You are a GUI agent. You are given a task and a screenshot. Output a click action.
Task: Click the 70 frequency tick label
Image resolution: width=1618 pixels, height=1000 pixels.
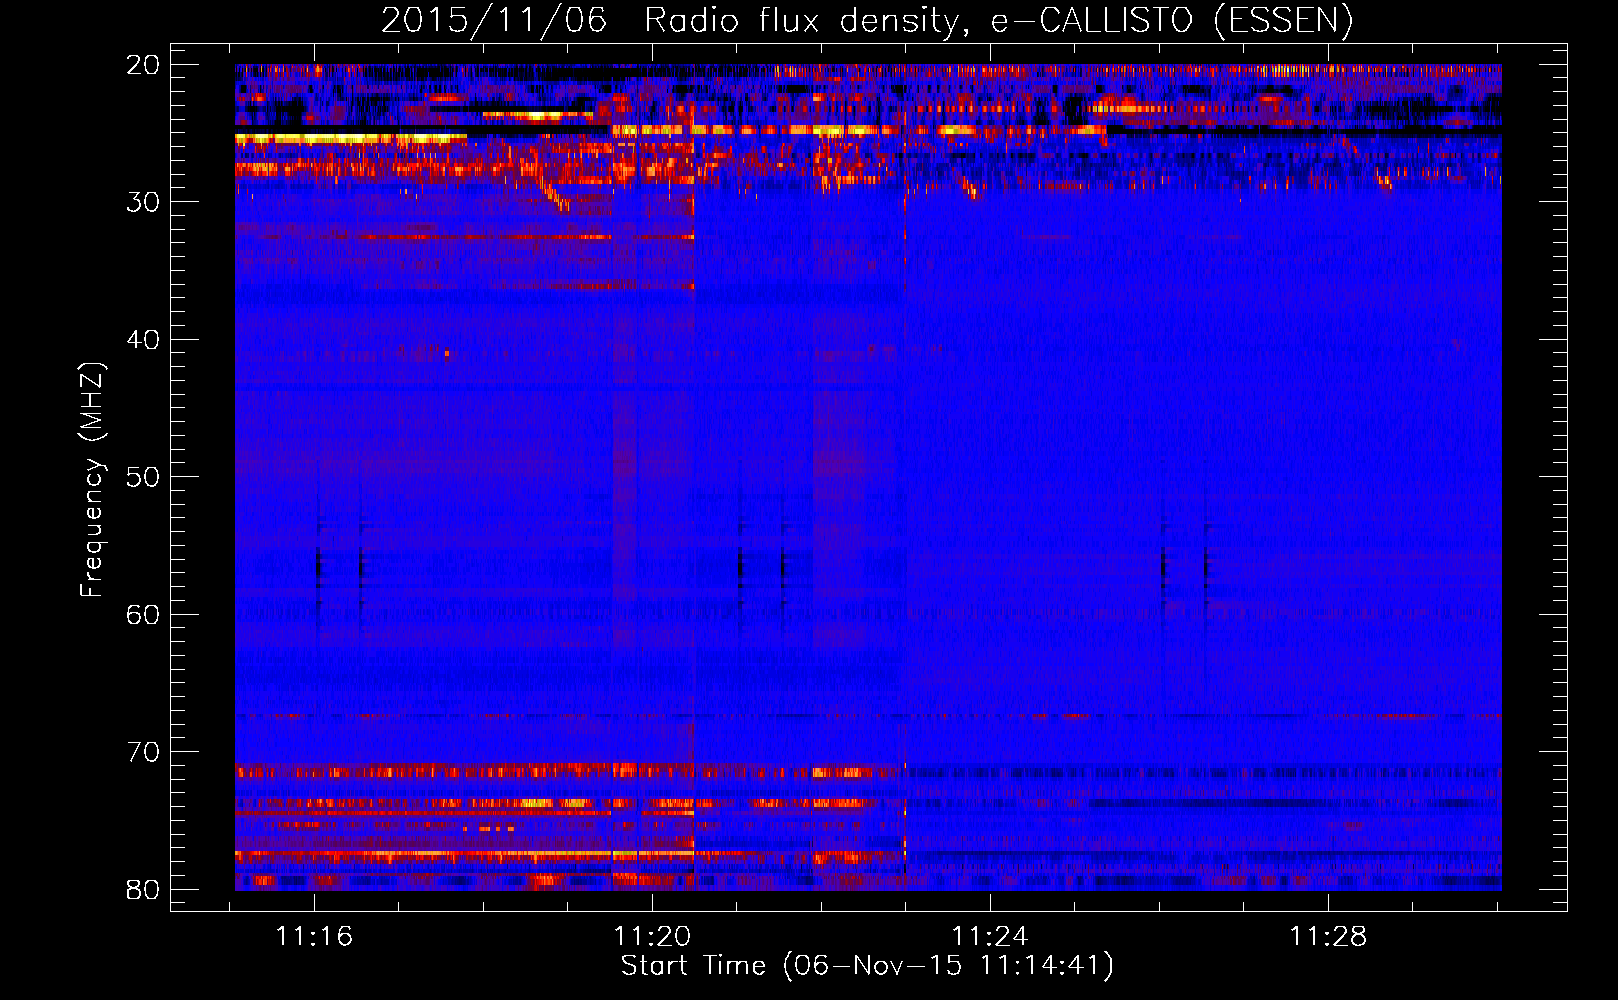click(x=144, y=752)
